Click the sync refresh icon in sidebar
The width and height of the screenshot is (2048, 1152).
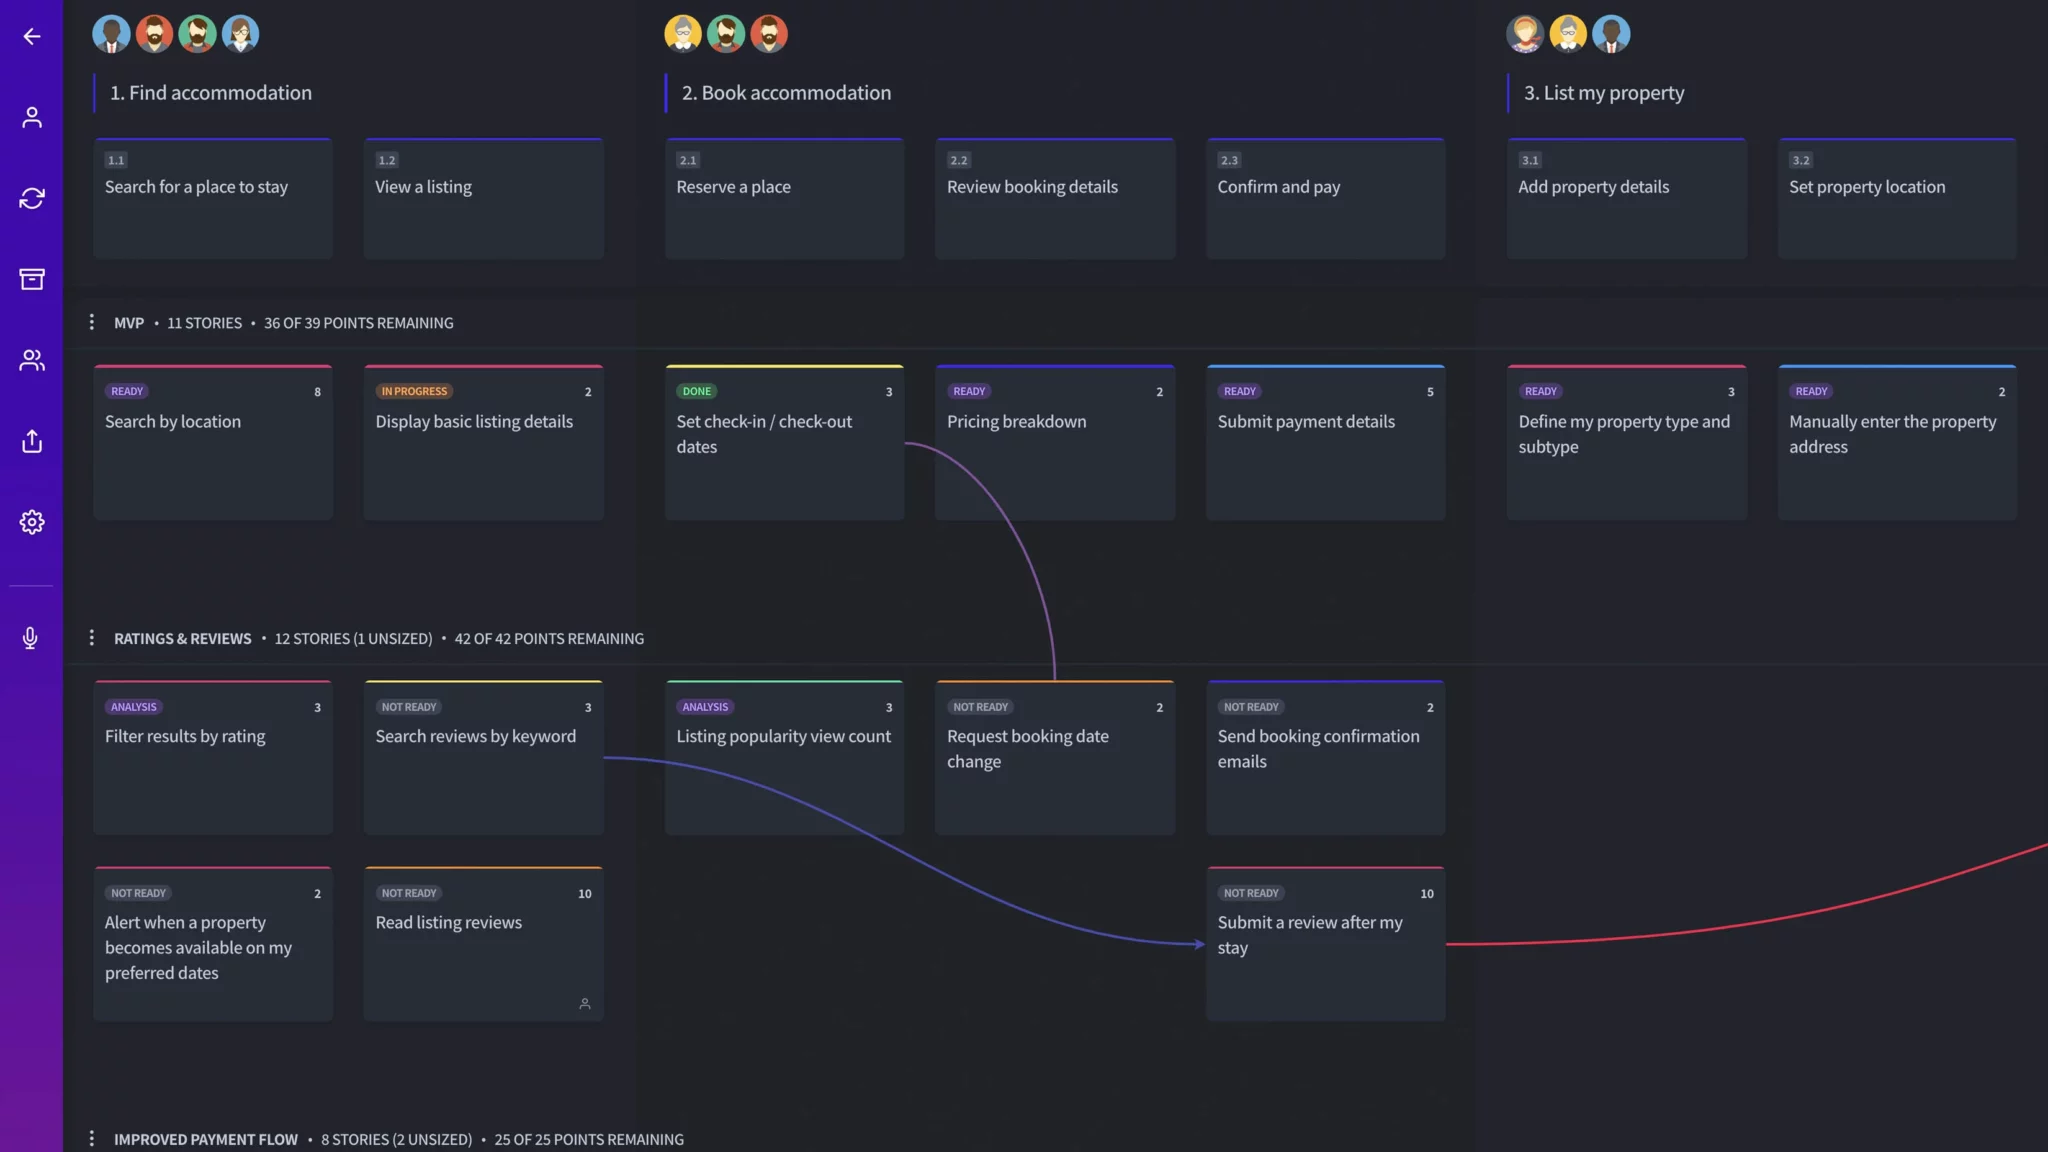(32, 198)
